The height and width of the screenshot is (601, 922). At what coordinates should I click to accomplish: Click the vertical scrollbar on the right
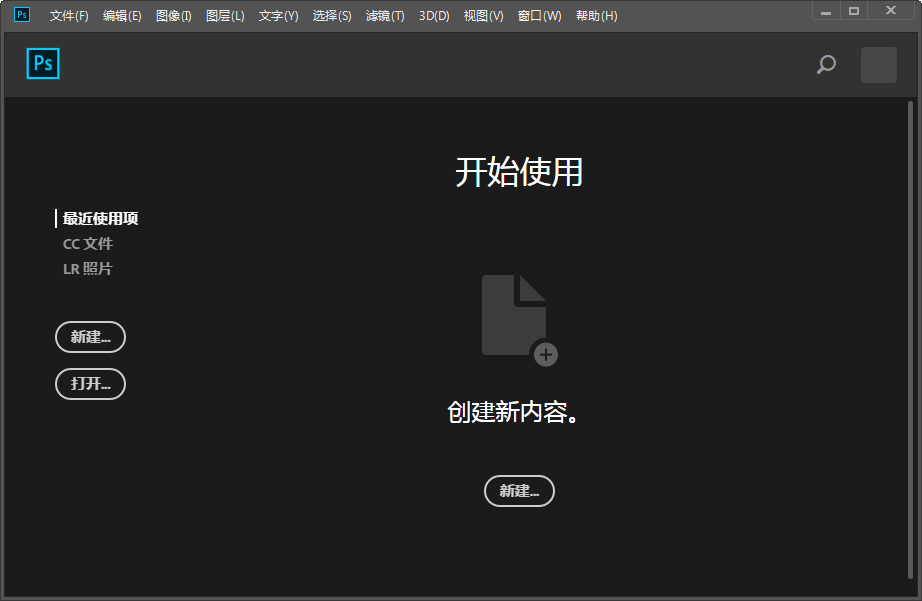pyautogui.click(x=910, y=340)
